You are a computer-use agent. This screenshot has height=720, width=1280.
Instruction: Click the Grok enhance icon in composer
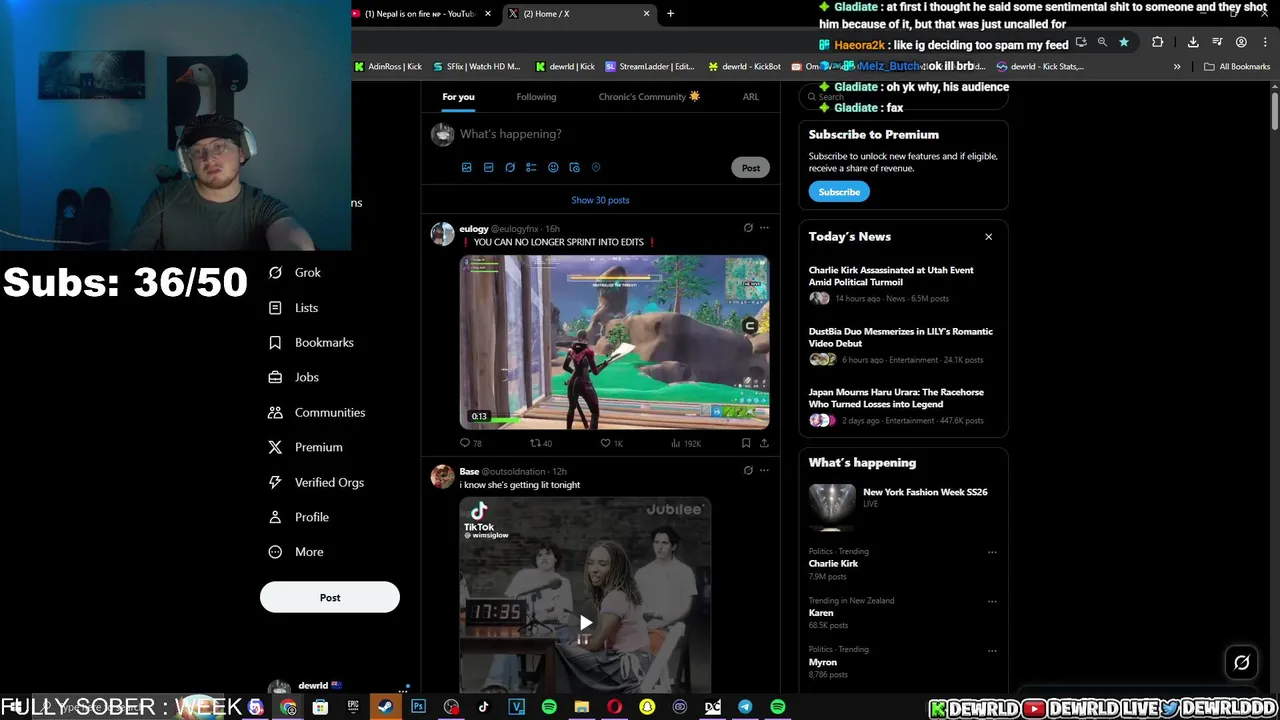pos(510,168)
